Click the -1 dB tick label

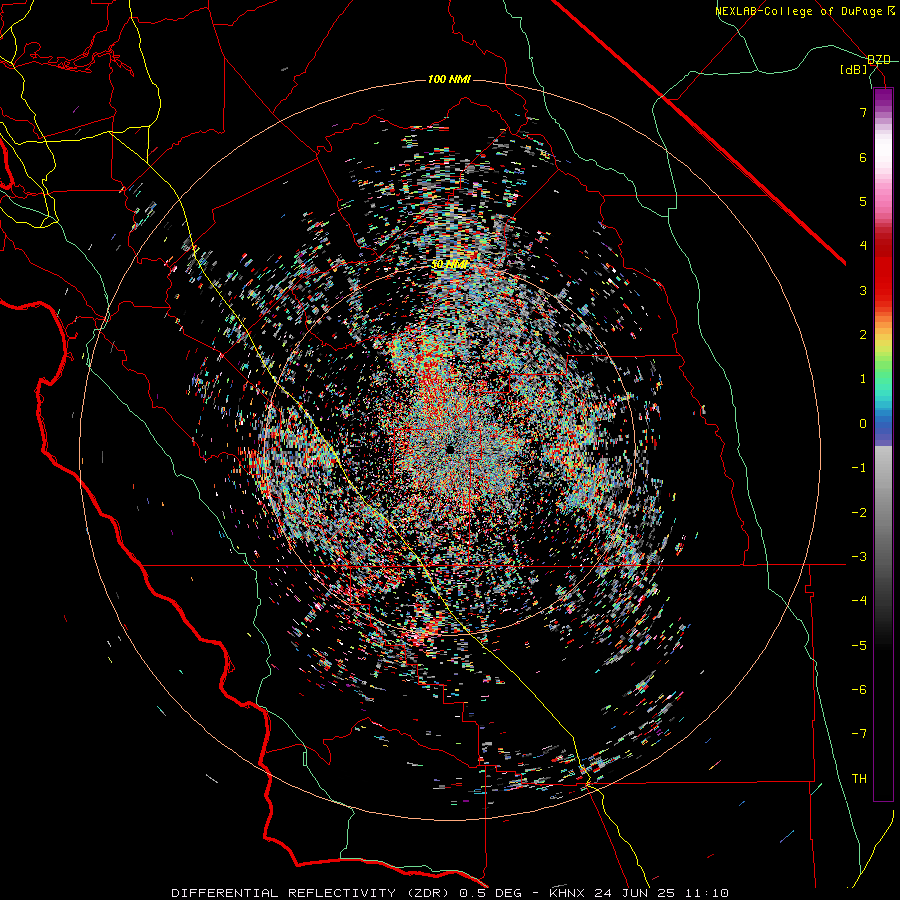click(859, 468)
